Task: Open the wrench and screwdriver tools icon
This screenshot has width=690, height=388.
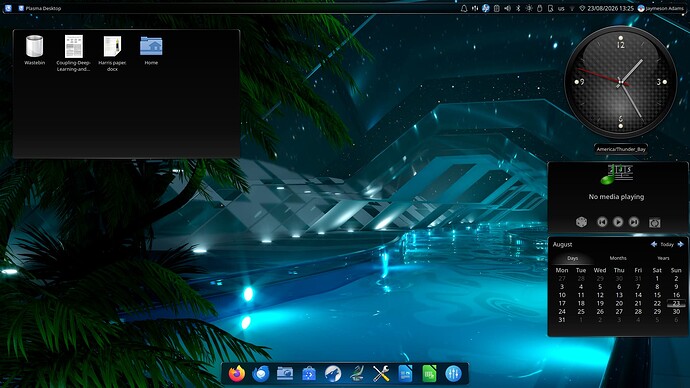Action: 381,374
